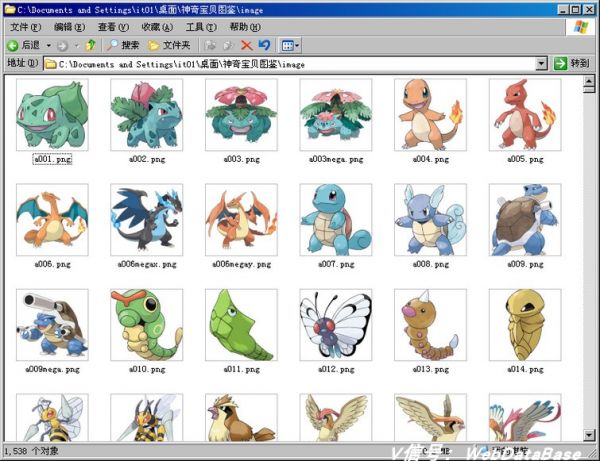Select the Pidgey thumbnail in bottom row
This screenshot has height=461, width=600.
[x=241, y=417]
